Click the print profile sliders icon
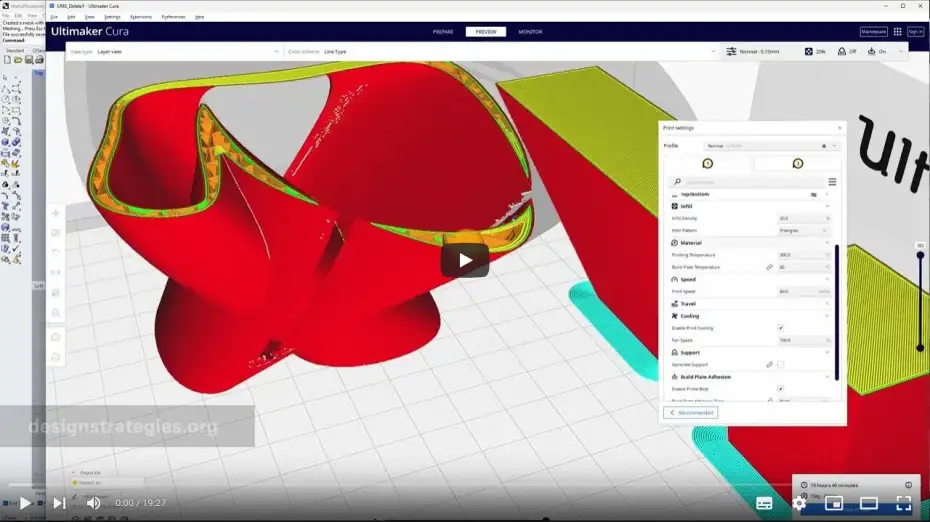930x522 pixels. [x=731, y=52]
